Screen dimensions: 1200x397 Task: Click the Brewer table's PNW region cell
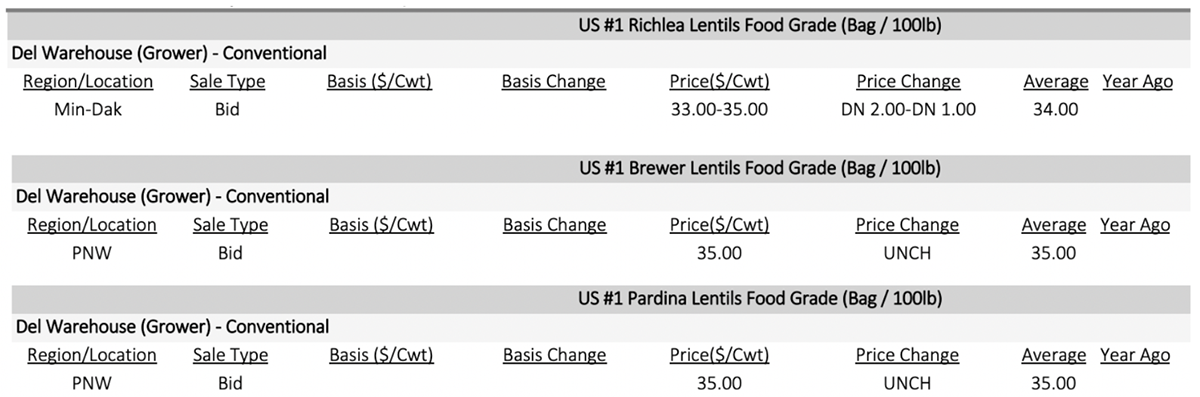coord(91,253)
